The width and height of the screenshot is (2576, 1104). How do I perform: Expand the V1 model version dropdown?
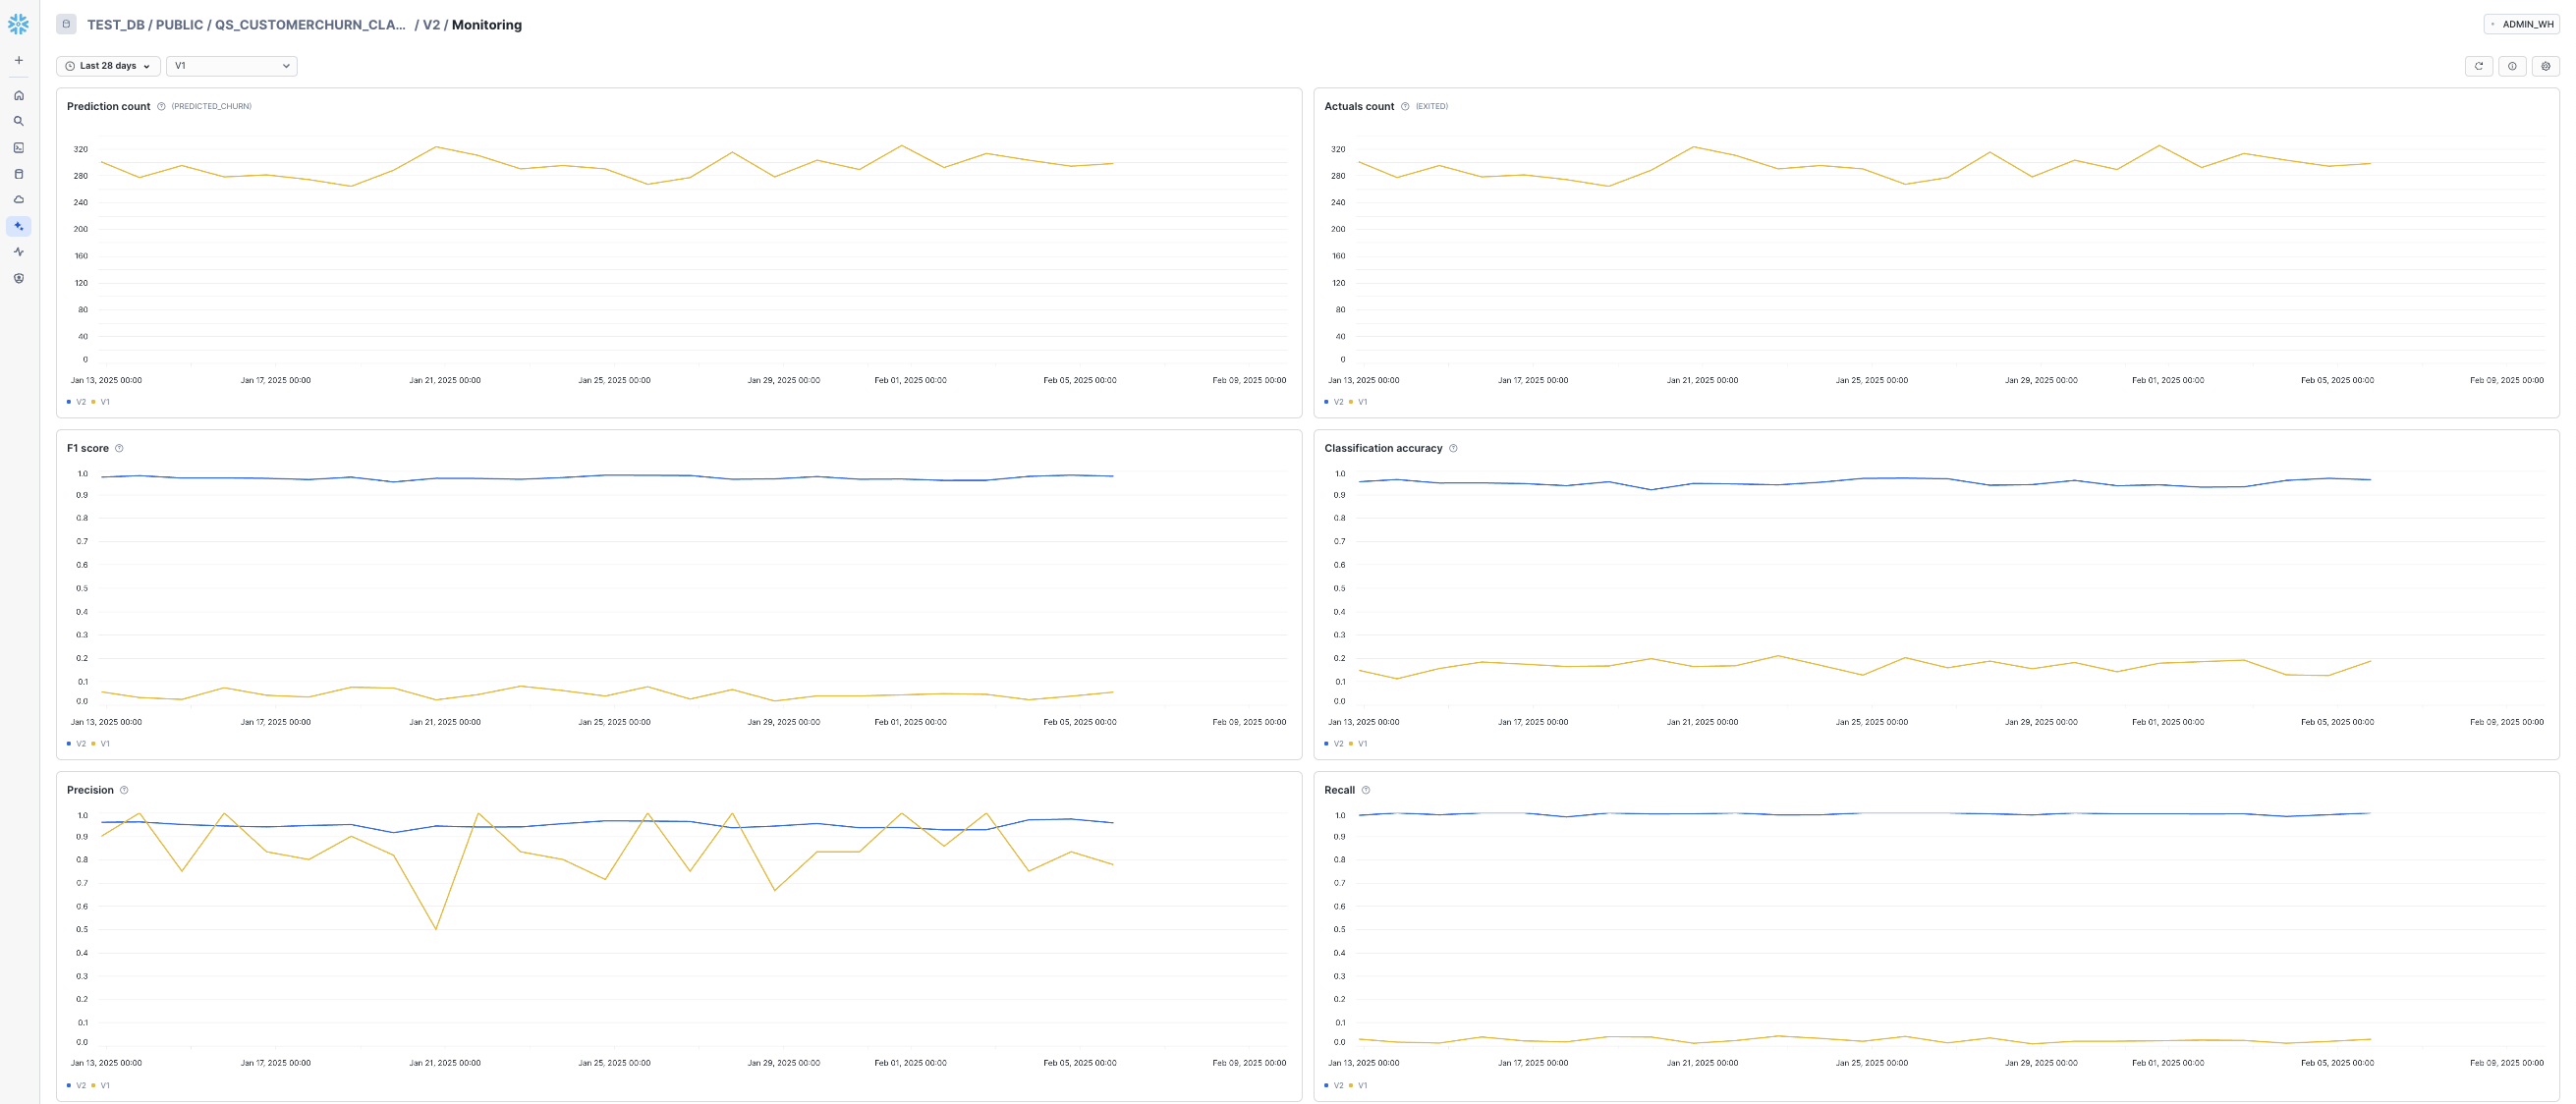pos(231,66)
